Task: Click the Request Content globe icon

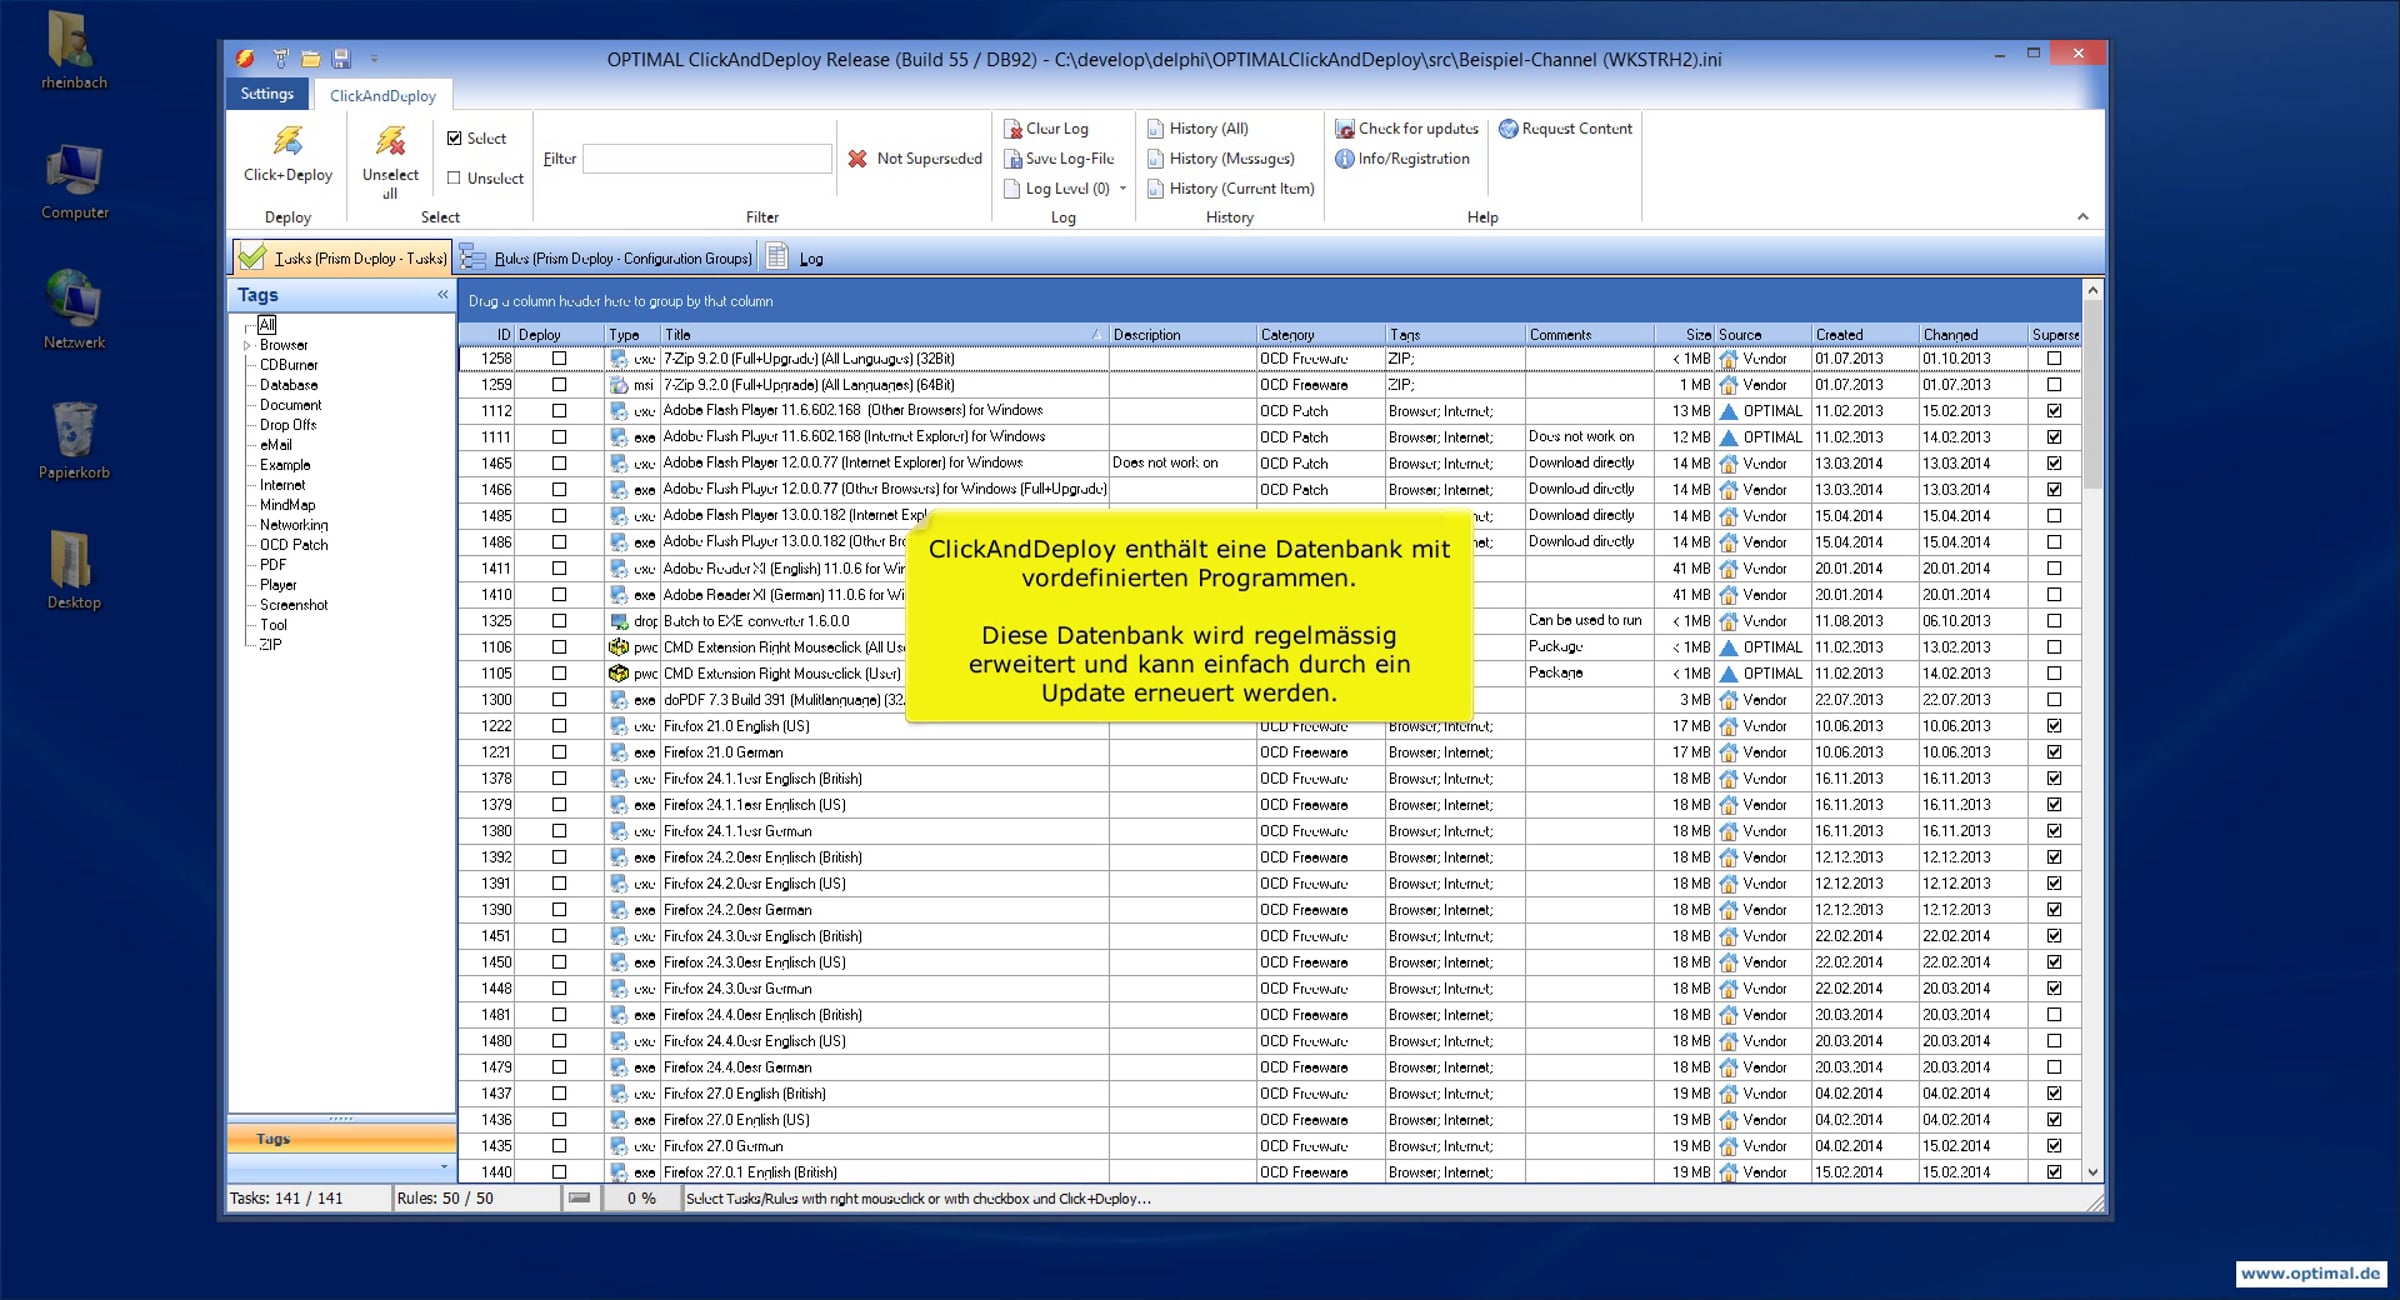Action: coord(1508,128)
